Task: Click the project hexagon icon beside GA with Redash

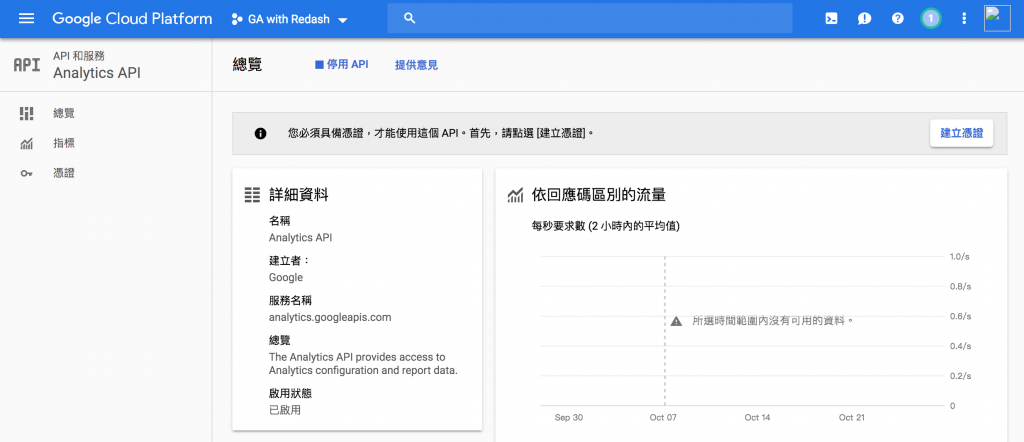Action: [x=236, y=19]
